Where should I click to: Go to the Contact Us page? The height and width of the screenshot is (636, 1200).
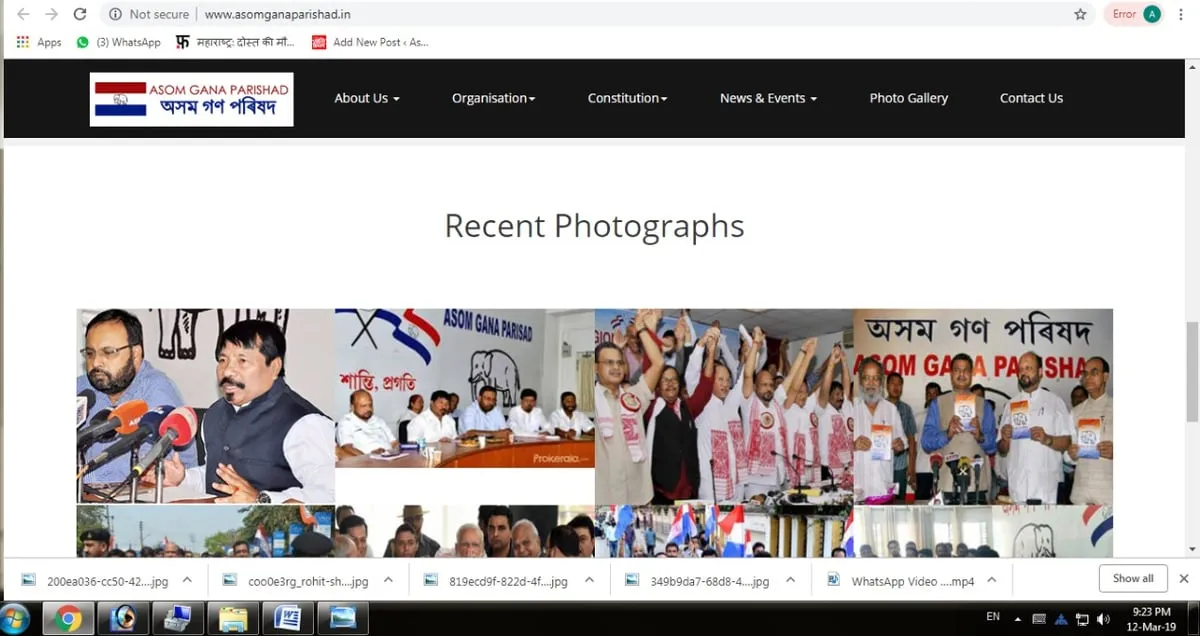pyautogui.click(x=1031, y=98)
